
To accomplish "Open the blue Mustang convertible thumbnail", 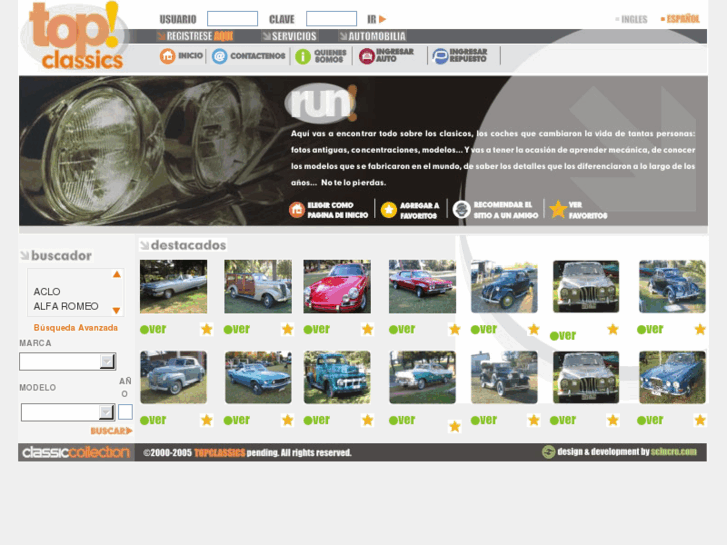I will (258, 377).
